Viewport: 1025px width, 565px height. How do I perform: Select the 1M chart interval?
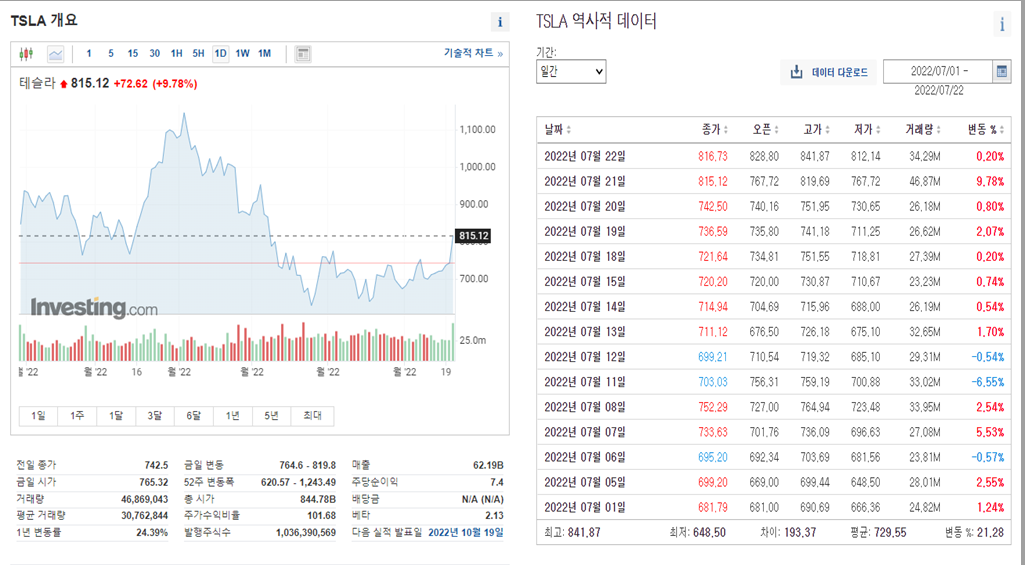[264, 54]
